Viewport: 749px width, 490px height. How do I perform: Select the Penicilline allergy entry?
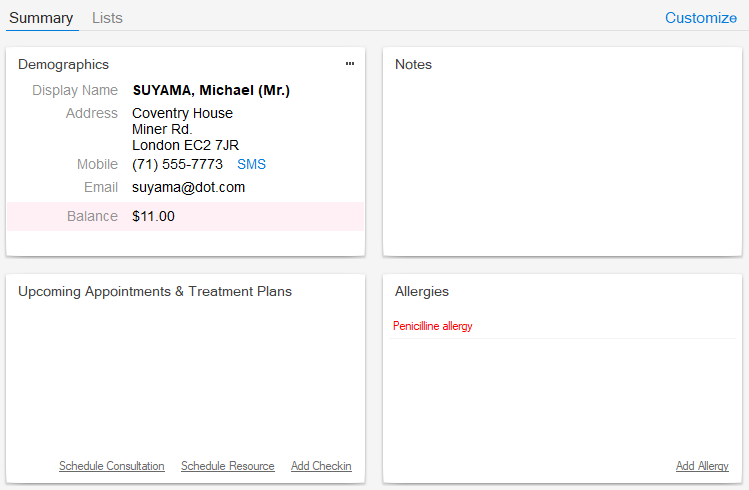click(x=432, y=326)
